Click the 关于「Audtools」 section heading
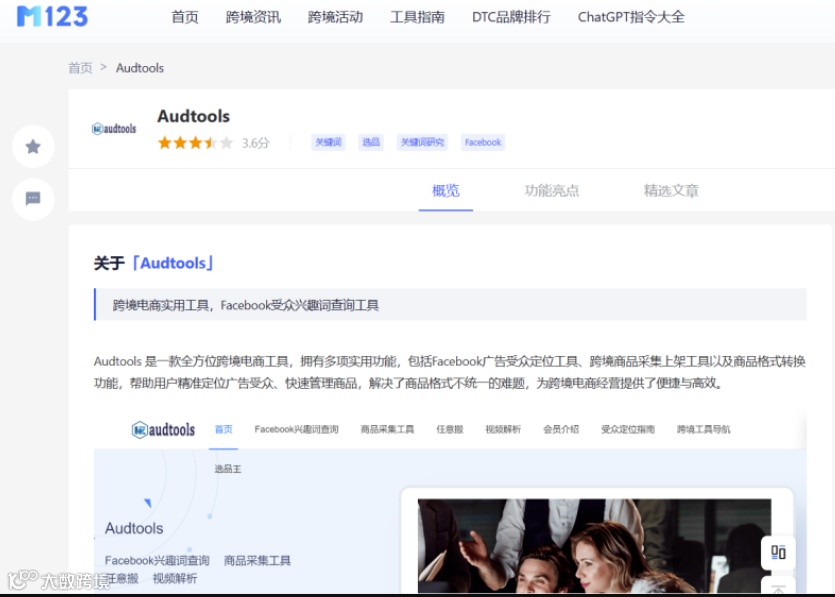 [154, 263]
